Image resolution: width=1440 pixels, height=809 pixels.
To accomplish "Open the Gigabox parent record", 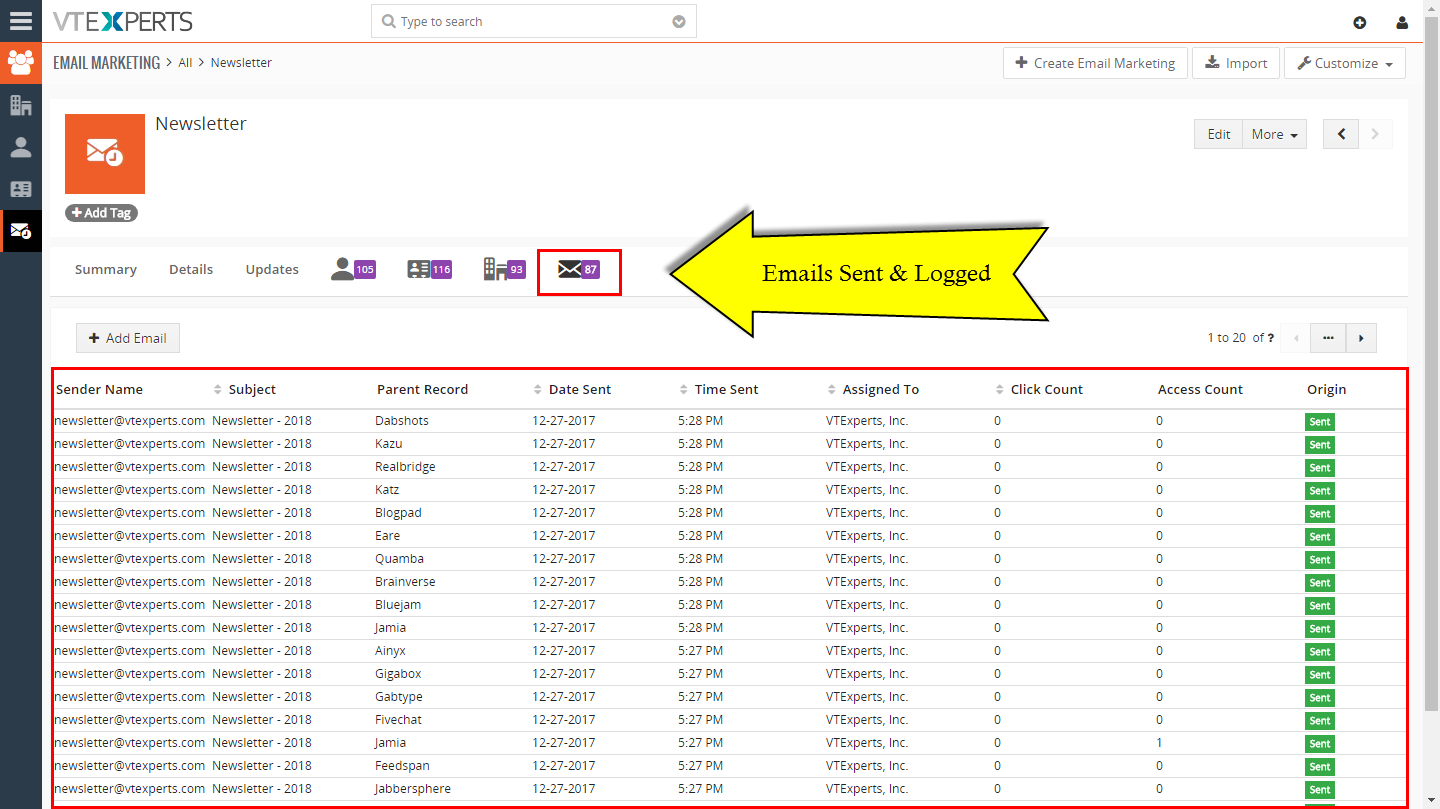I will tap(399, 674).
